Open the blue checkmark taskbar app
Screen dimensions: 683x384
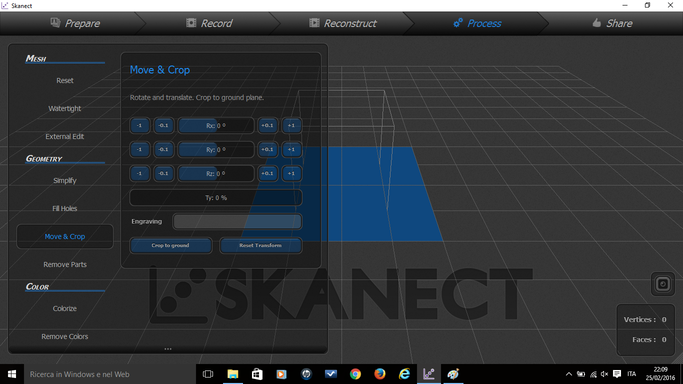(x=331, y=374)
